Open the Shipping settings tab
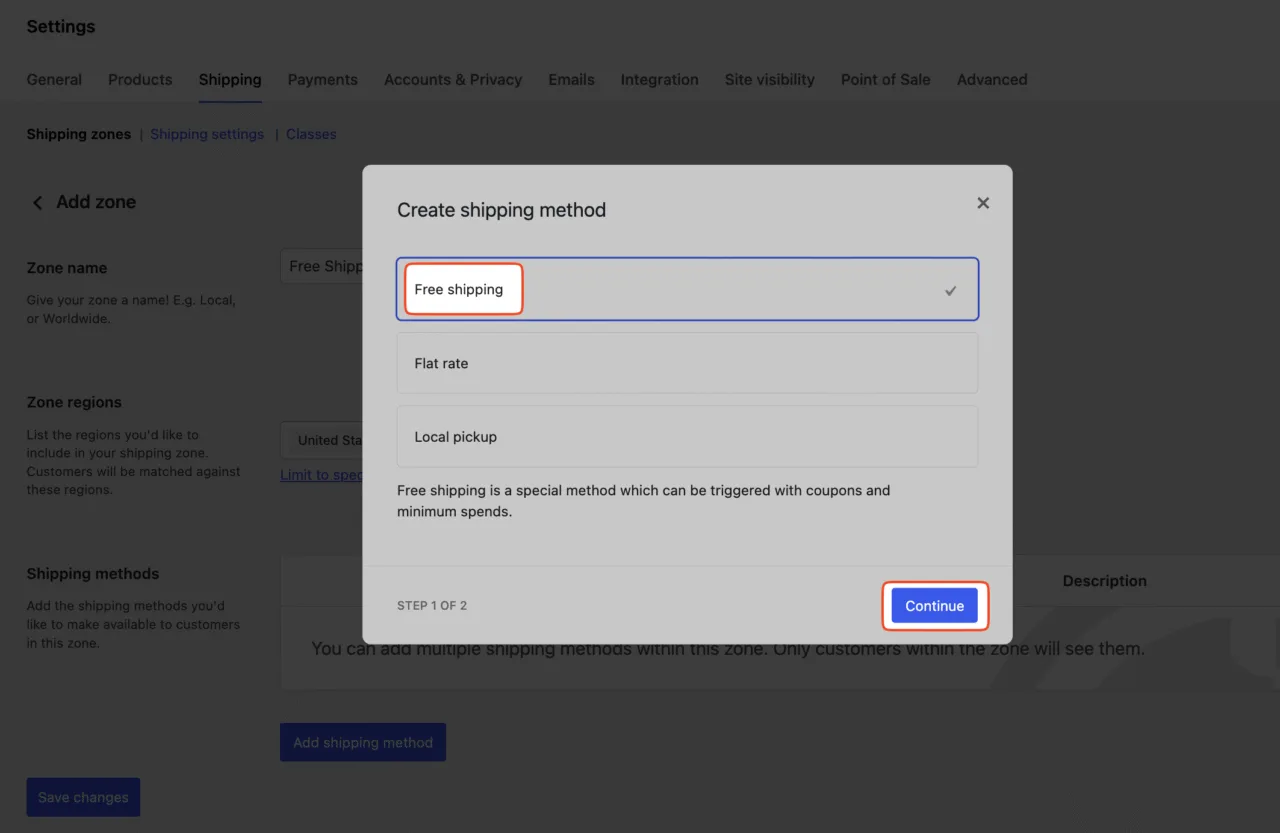Image resolution: width=1280 pixels, height=833 pixels. tap(230, 80)
